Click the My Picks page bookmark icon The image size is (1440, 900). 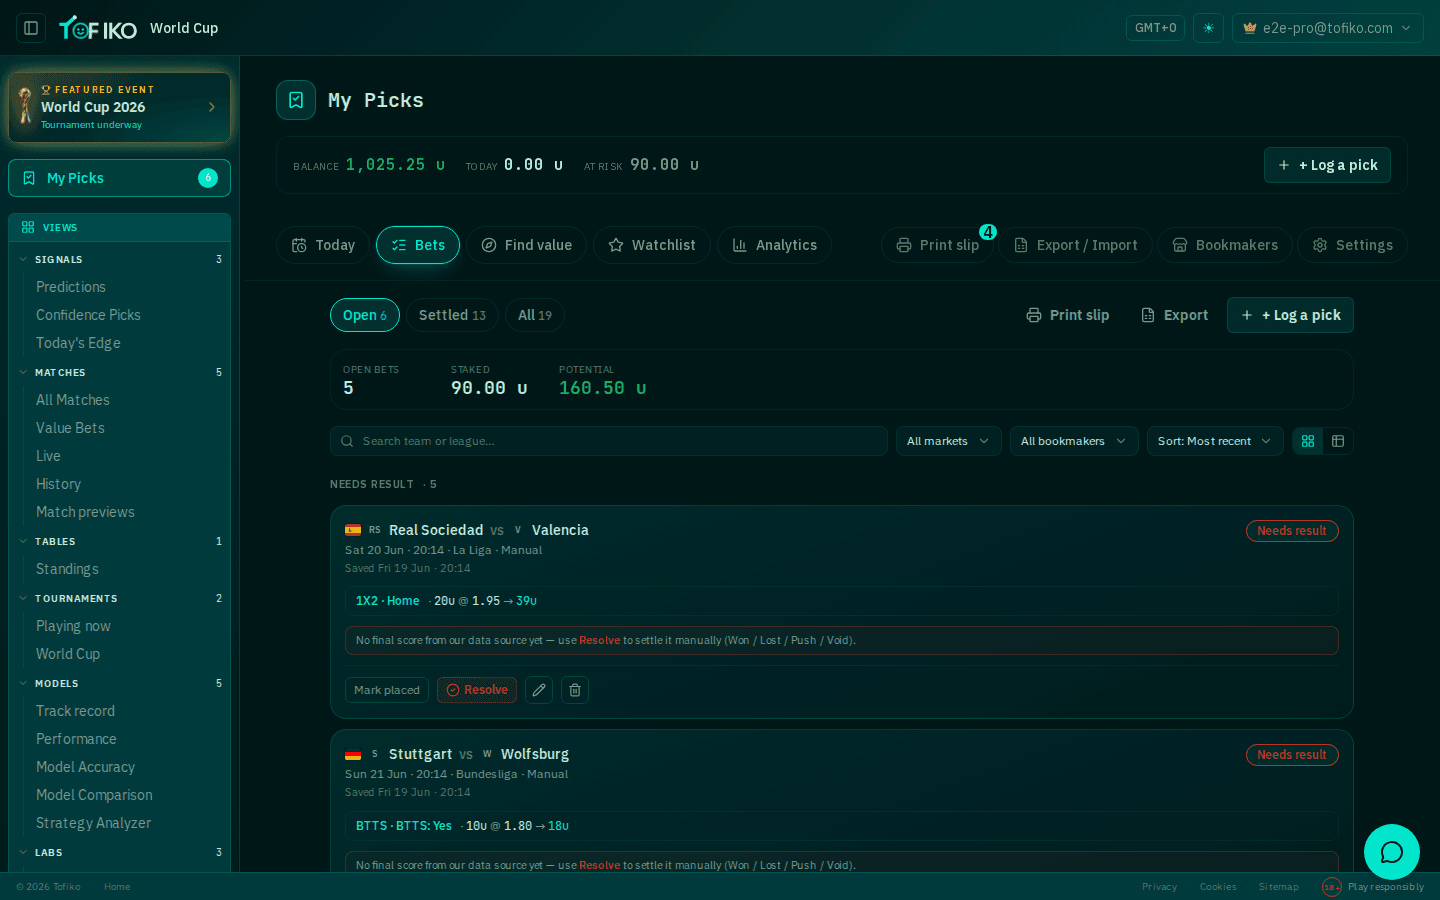[296, 100]
